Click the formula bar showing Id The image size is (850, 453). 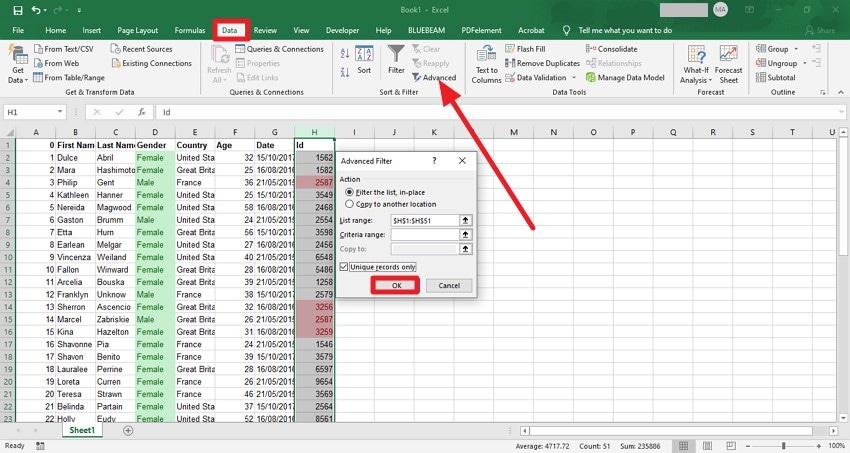499,112
